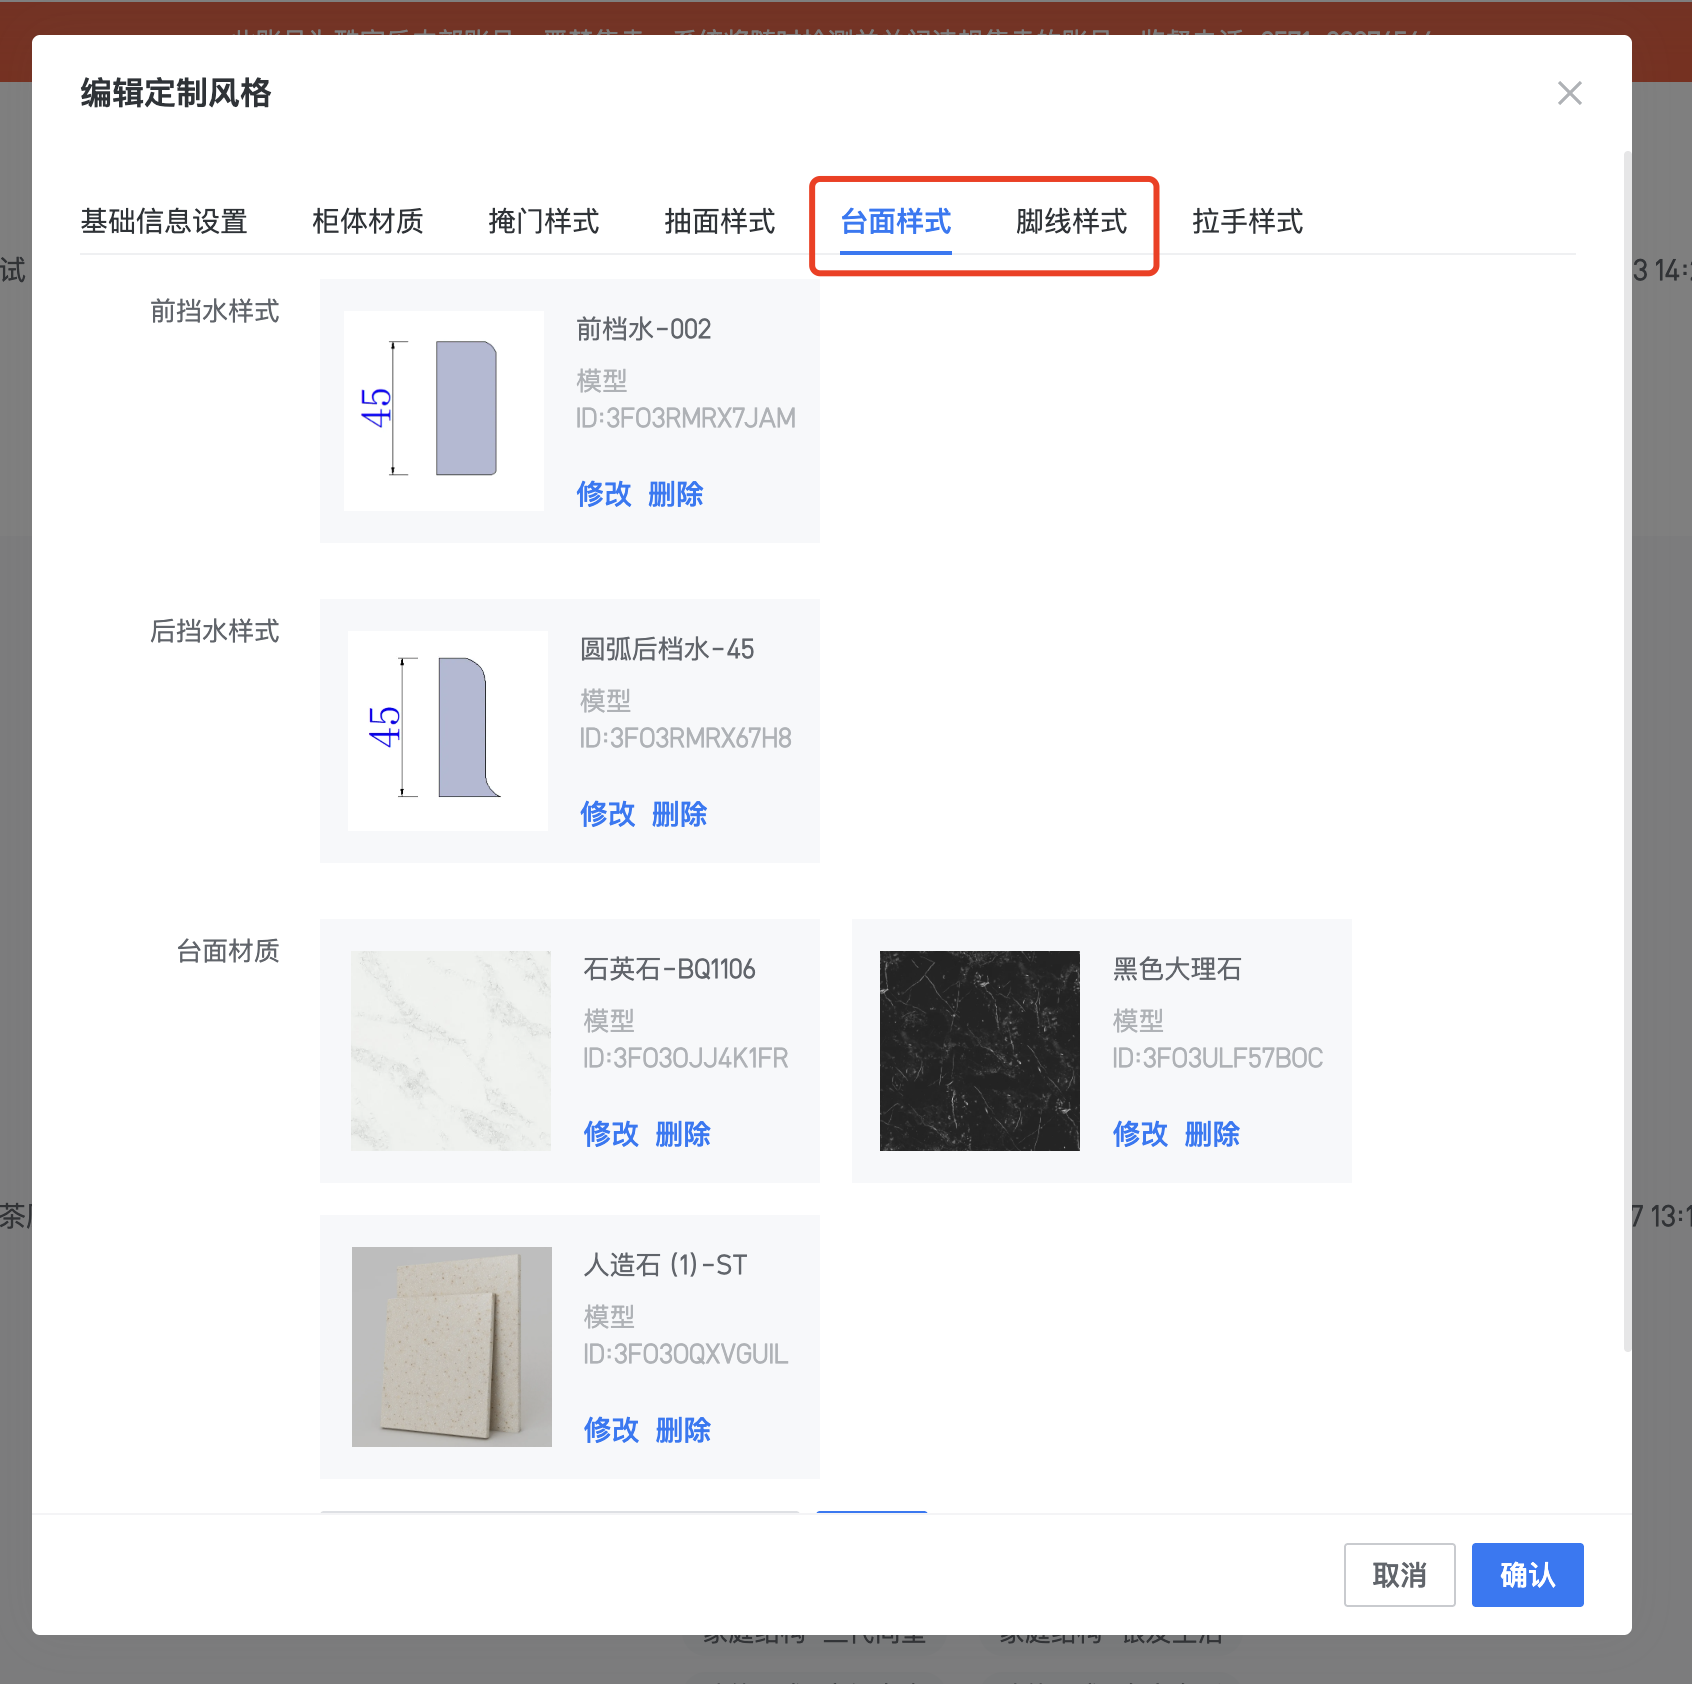The height and width of the screenshot is (1684, 1692).
Task: Open the 拉手样式 tab
Action: [x=1247, y=221]
